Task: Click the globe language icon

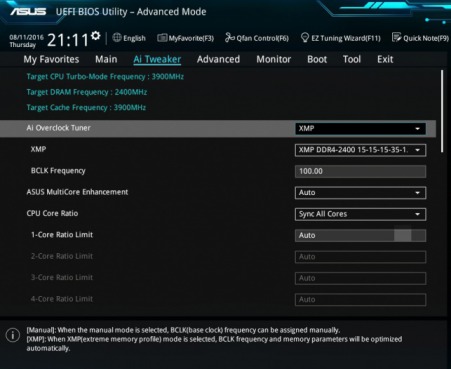Action: coord(117,38)
